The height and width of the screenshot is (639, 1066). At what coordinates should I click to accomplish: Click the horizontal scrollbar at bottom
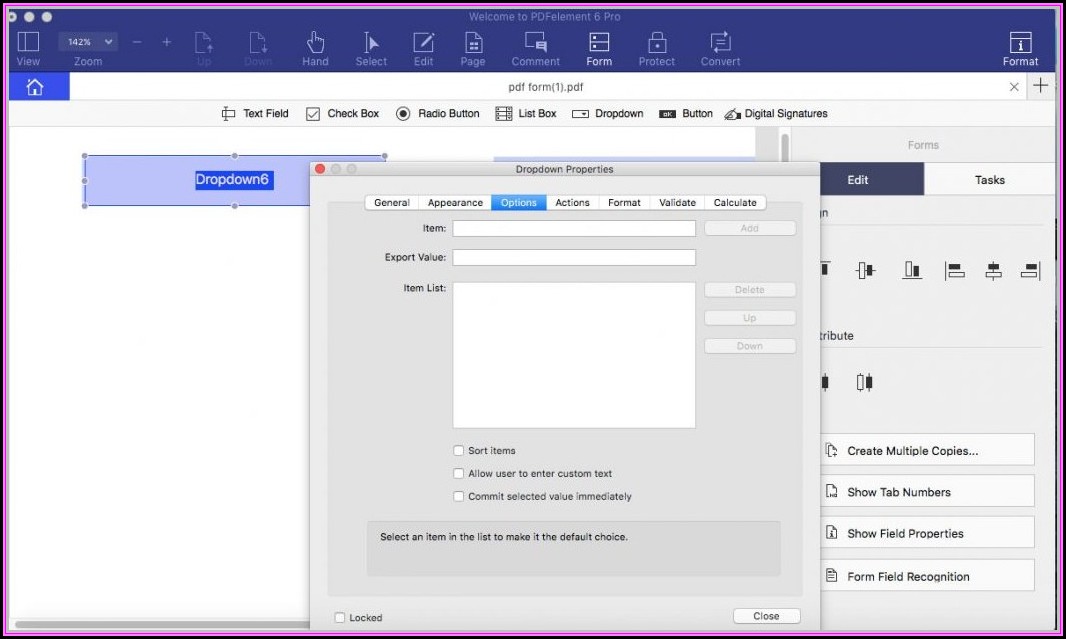(160, 625)
